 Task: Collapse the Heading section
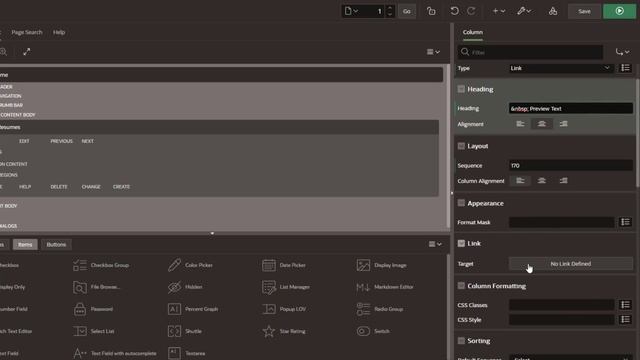pyautogui.click(x=461, y=89)
